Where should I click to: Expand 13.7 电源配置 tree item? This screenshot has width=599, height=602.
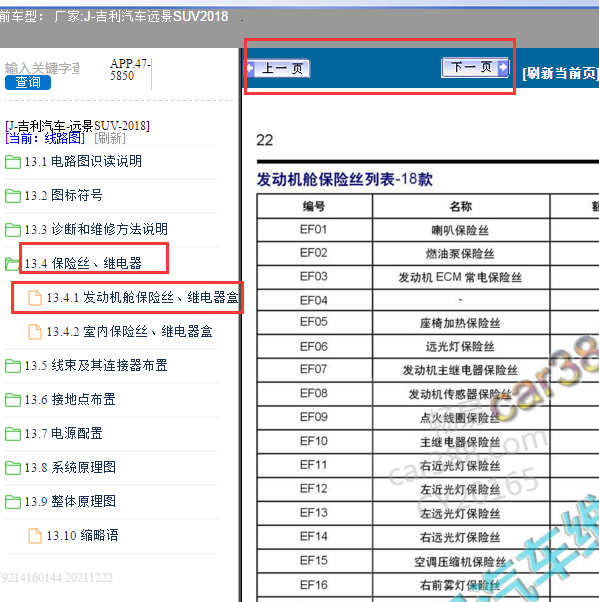coord(64,433)
